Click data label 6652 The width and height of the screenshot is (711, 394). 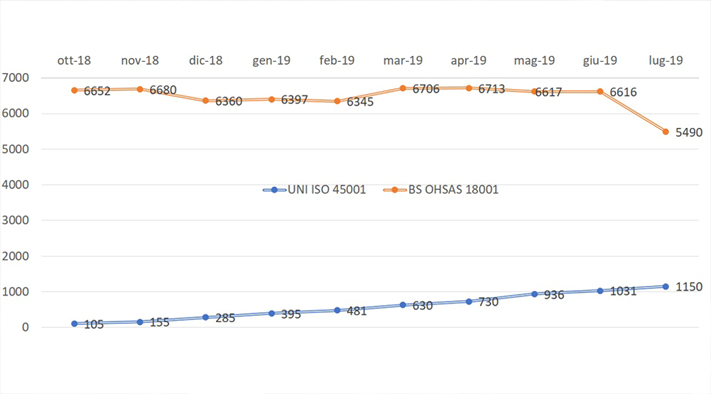(x=97, y=91)
